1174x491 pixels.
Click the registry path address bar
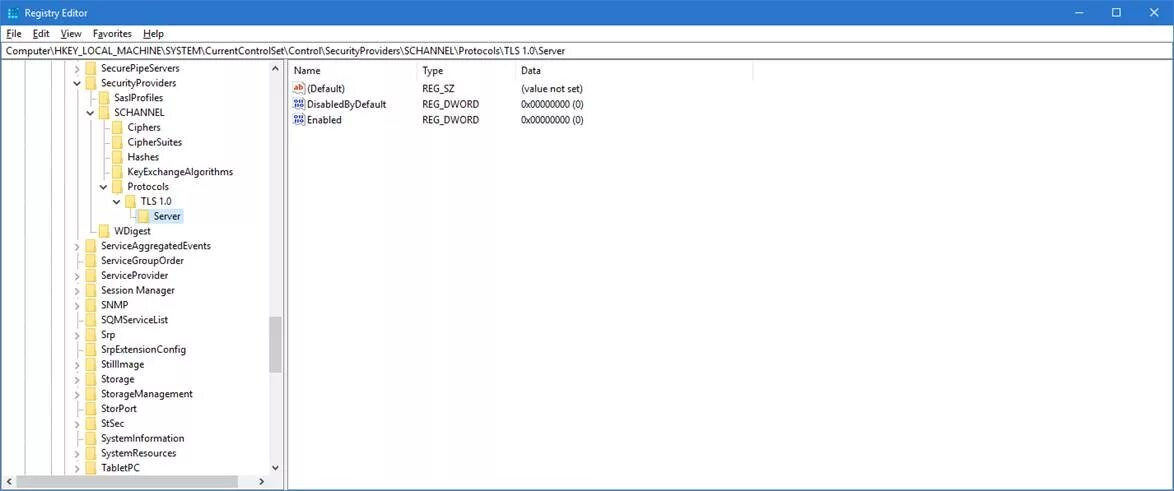[587, 51]
